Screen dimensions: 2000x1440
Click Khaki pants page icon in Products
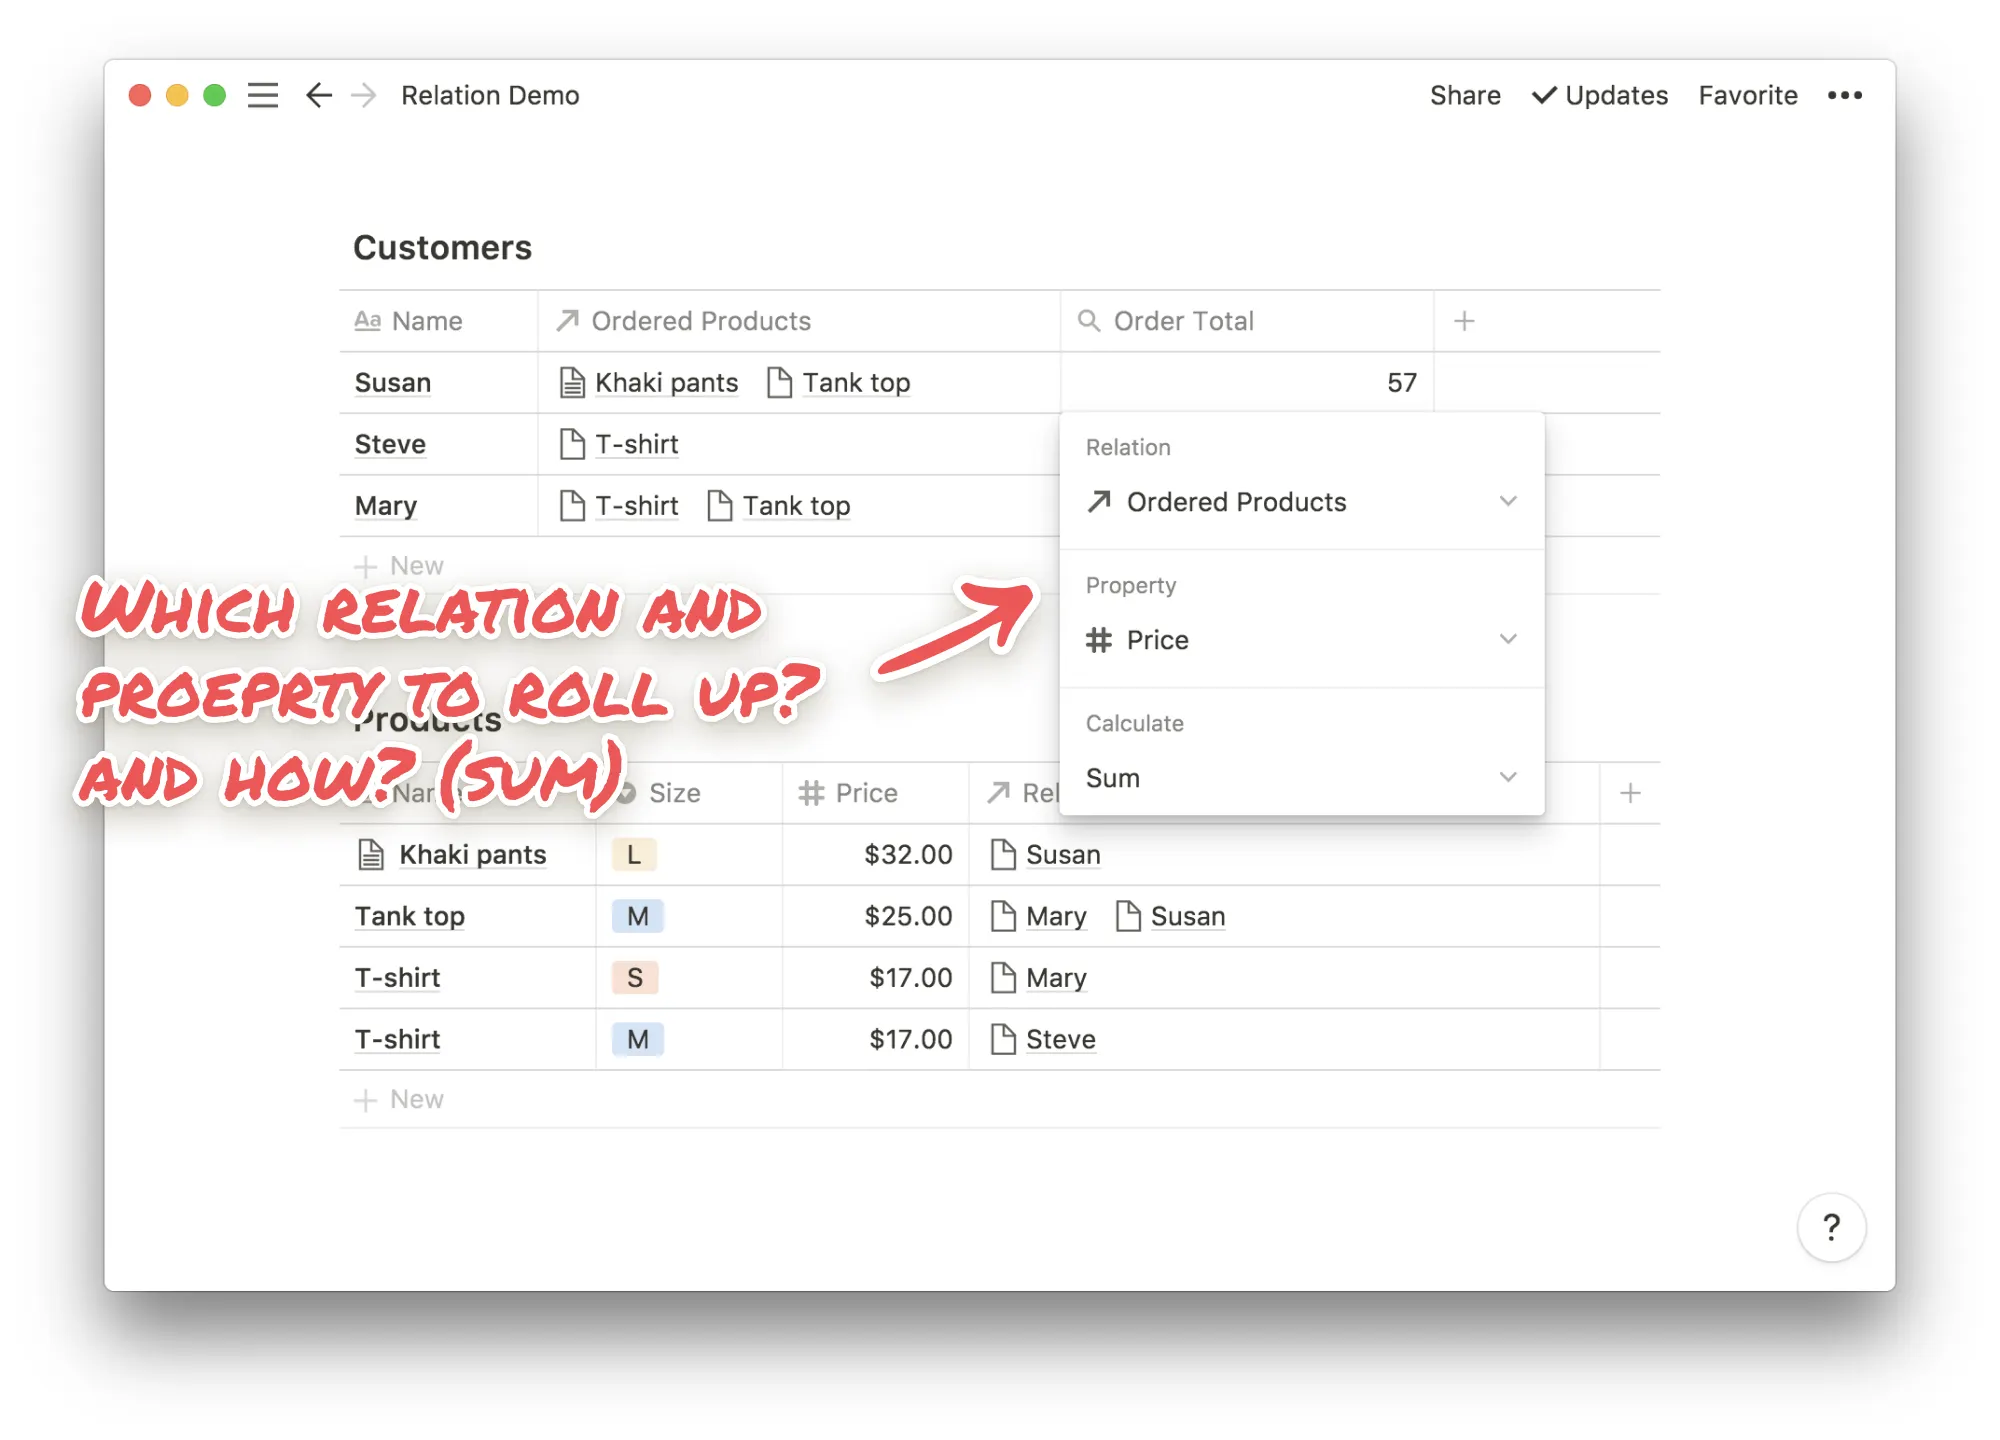point(371,855)
